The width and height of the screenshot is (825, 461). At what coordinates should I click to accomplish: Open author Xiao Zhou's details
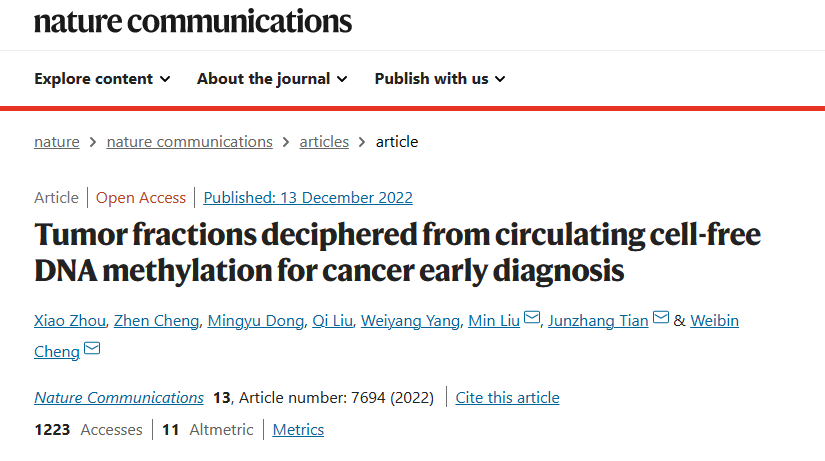tap(70, 320)
